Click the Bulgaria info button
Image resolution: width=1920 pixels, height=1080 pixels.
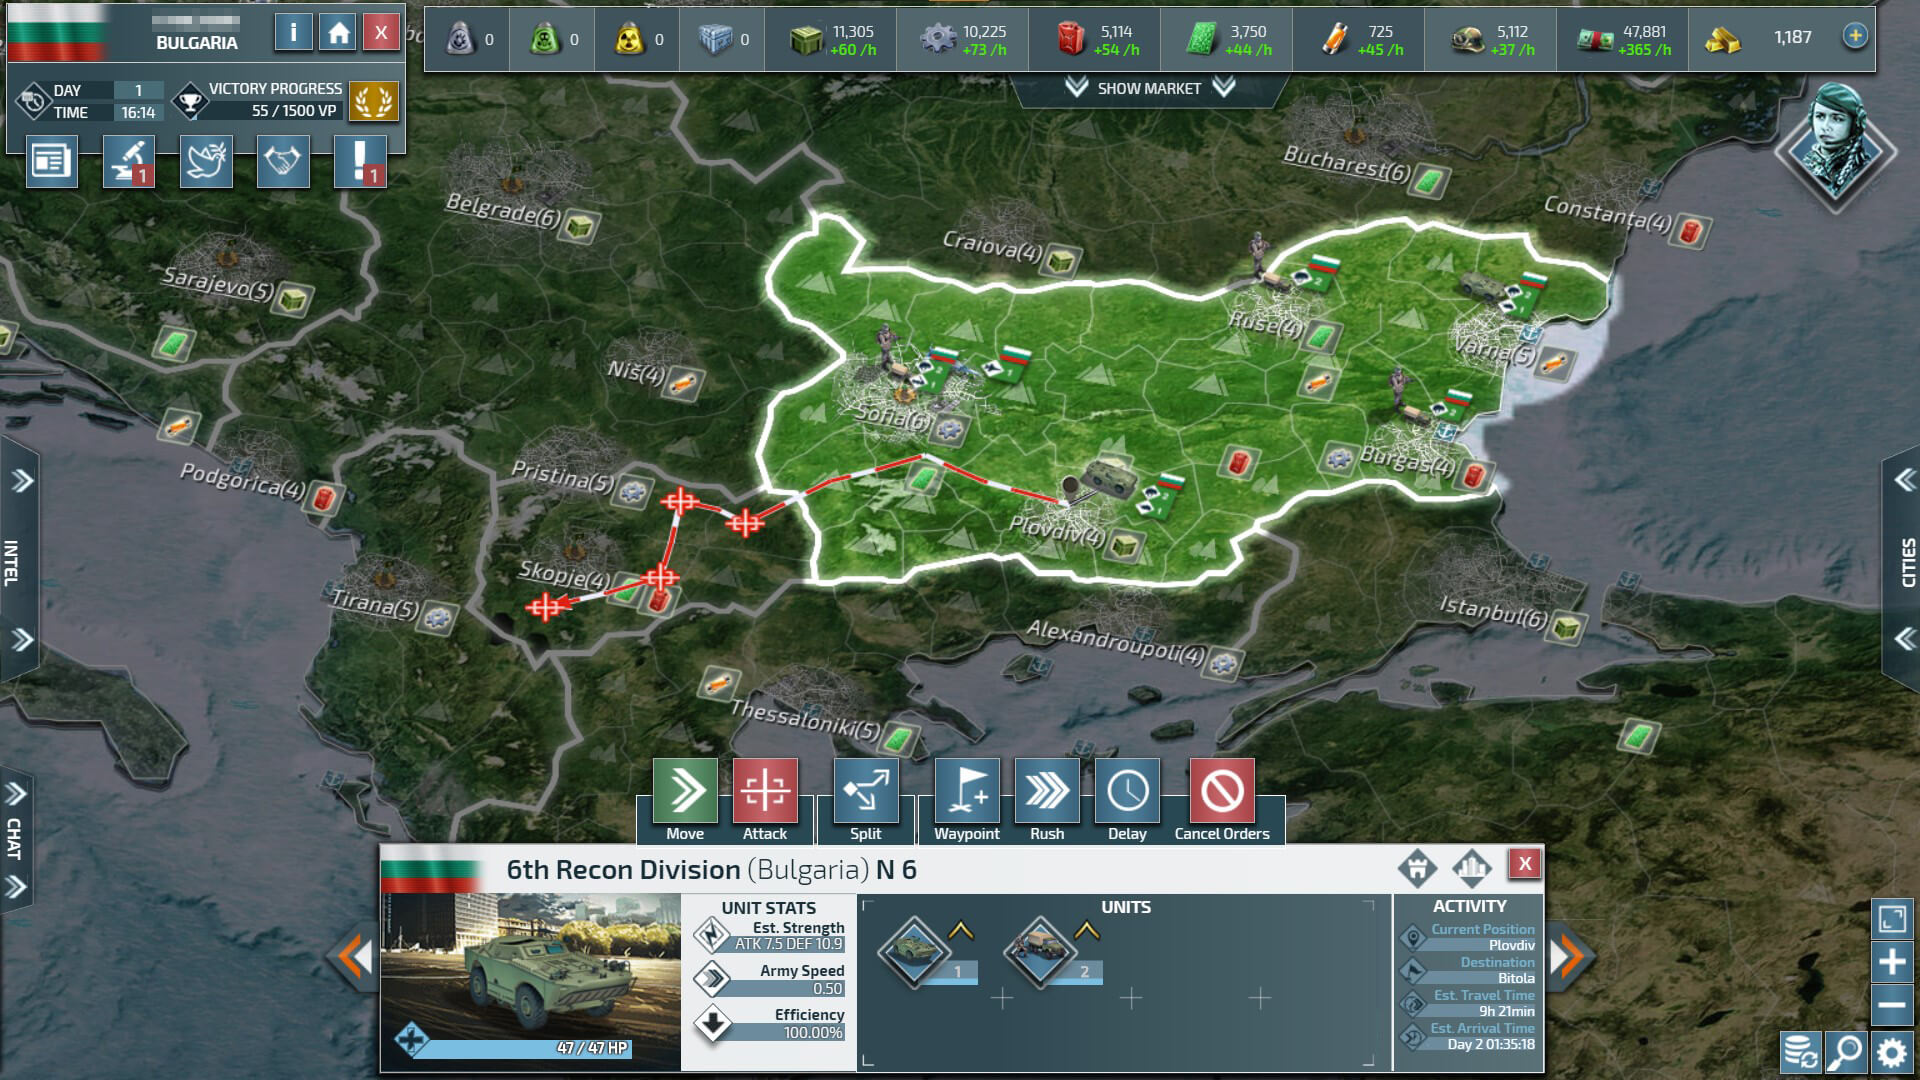point(293,33)
